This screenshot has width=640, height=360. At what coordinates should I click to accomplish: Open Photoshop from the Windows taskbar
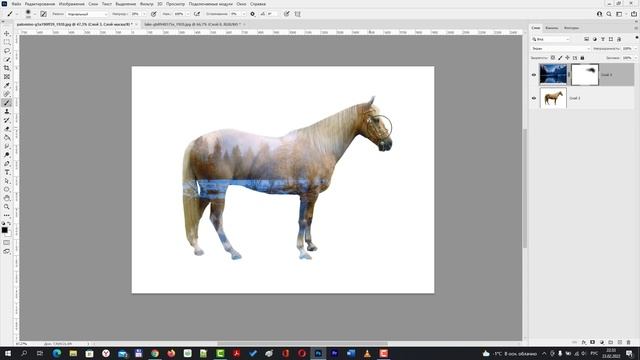(318, 353)
